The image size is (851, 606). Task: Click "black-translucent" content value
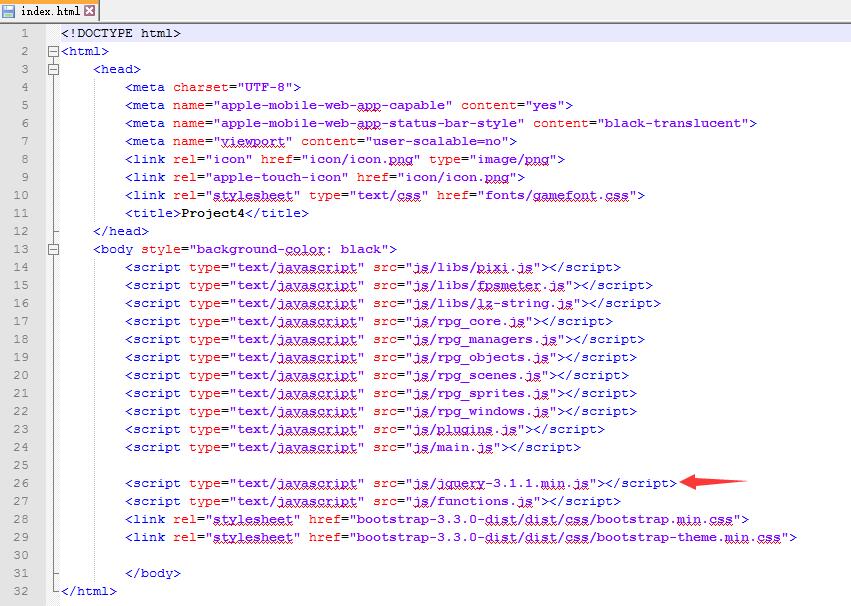(x=673, y=123)
